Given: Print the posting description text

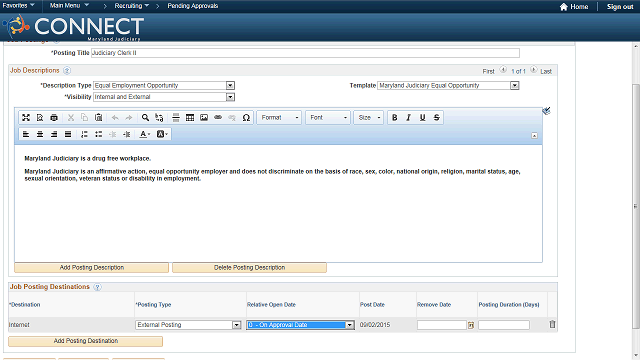Looking at the screenshot, I should [54, 118].
